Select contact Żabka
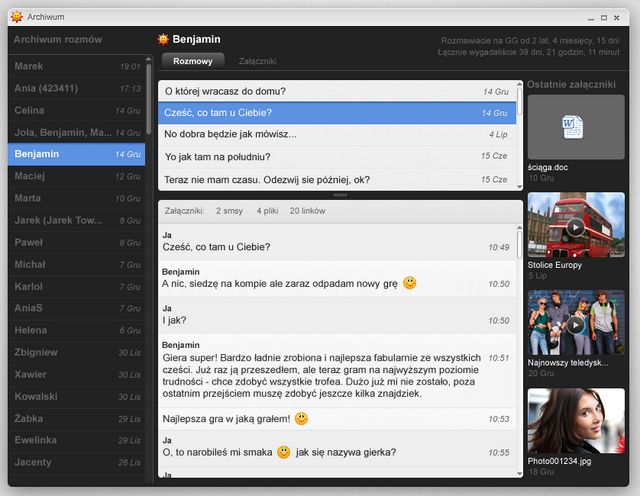Viewport: 640px width, 496px height. (x=77, y=418)
